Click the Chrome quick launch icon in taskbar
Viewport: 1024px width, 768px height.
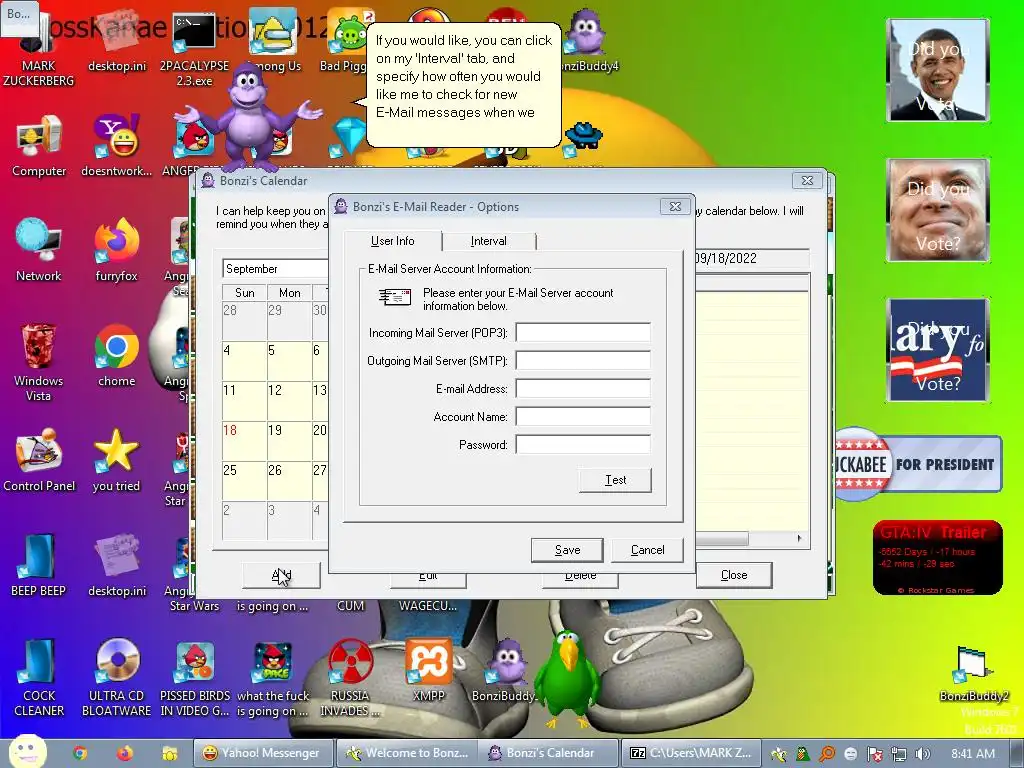click(x=80, y=753)
